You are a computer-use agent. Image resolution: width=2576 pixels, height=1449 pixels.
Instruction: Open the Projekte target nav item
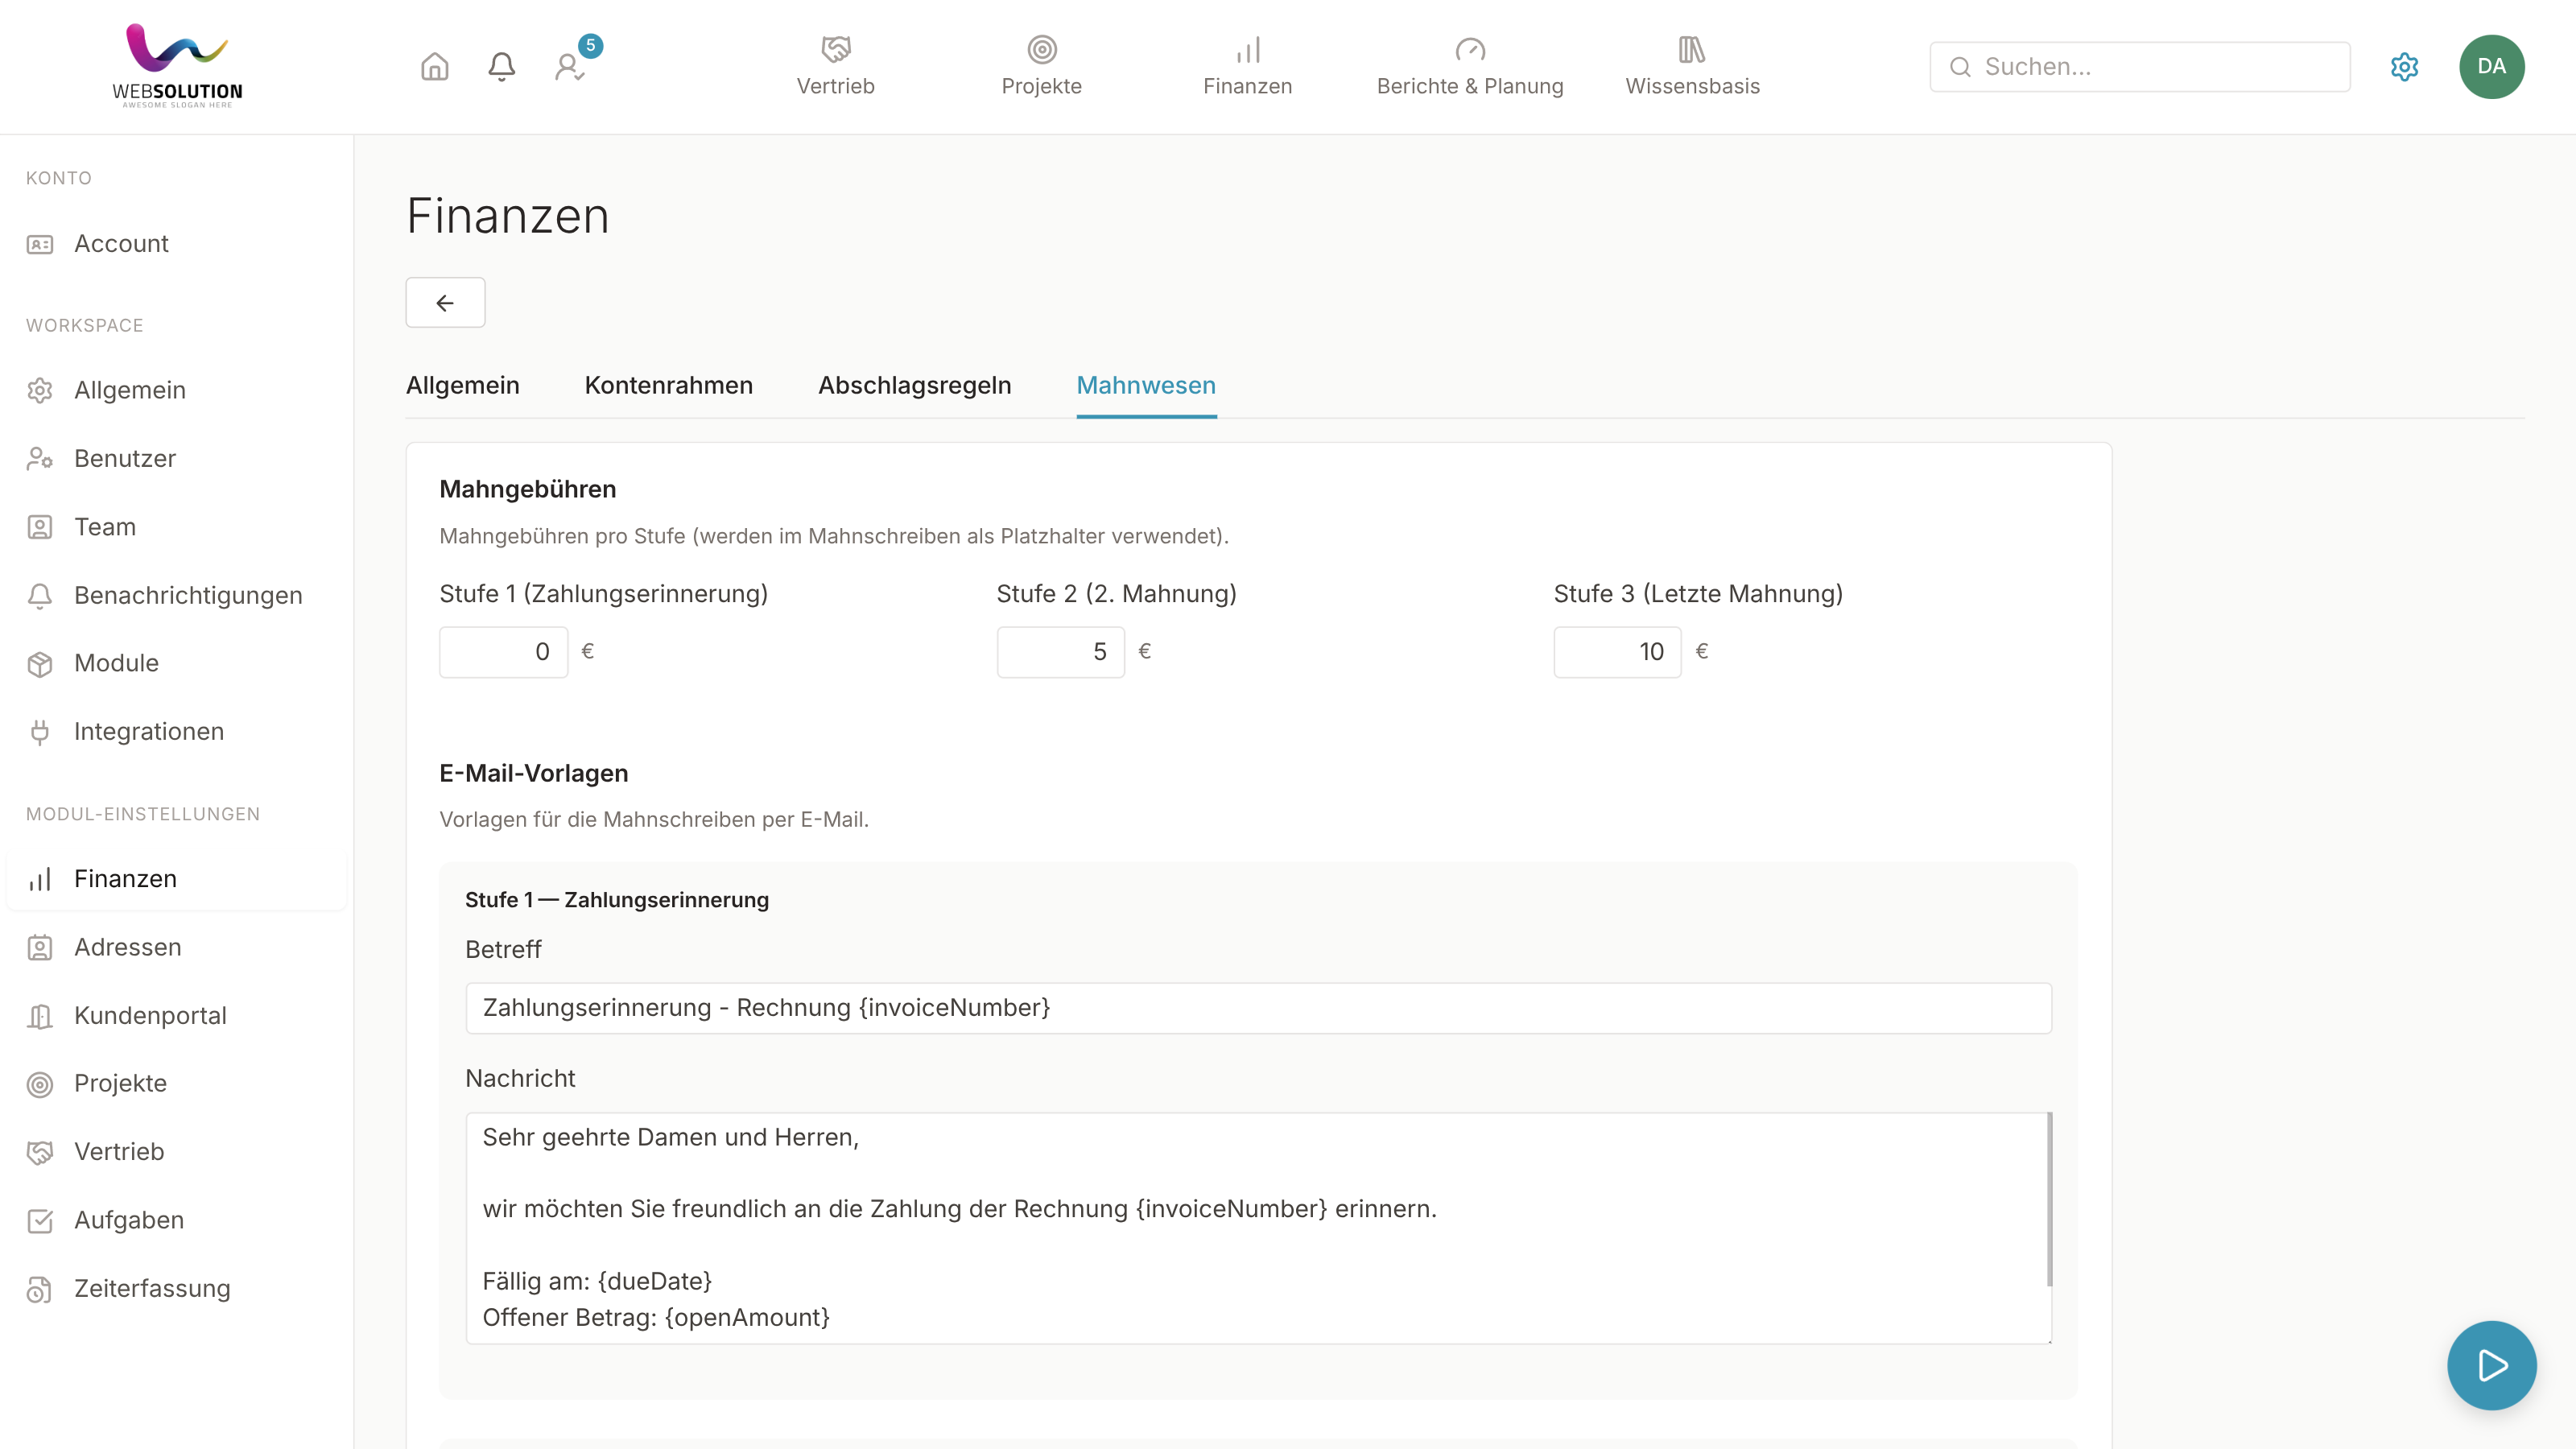pyautogui.click(x=1041, y=67)
